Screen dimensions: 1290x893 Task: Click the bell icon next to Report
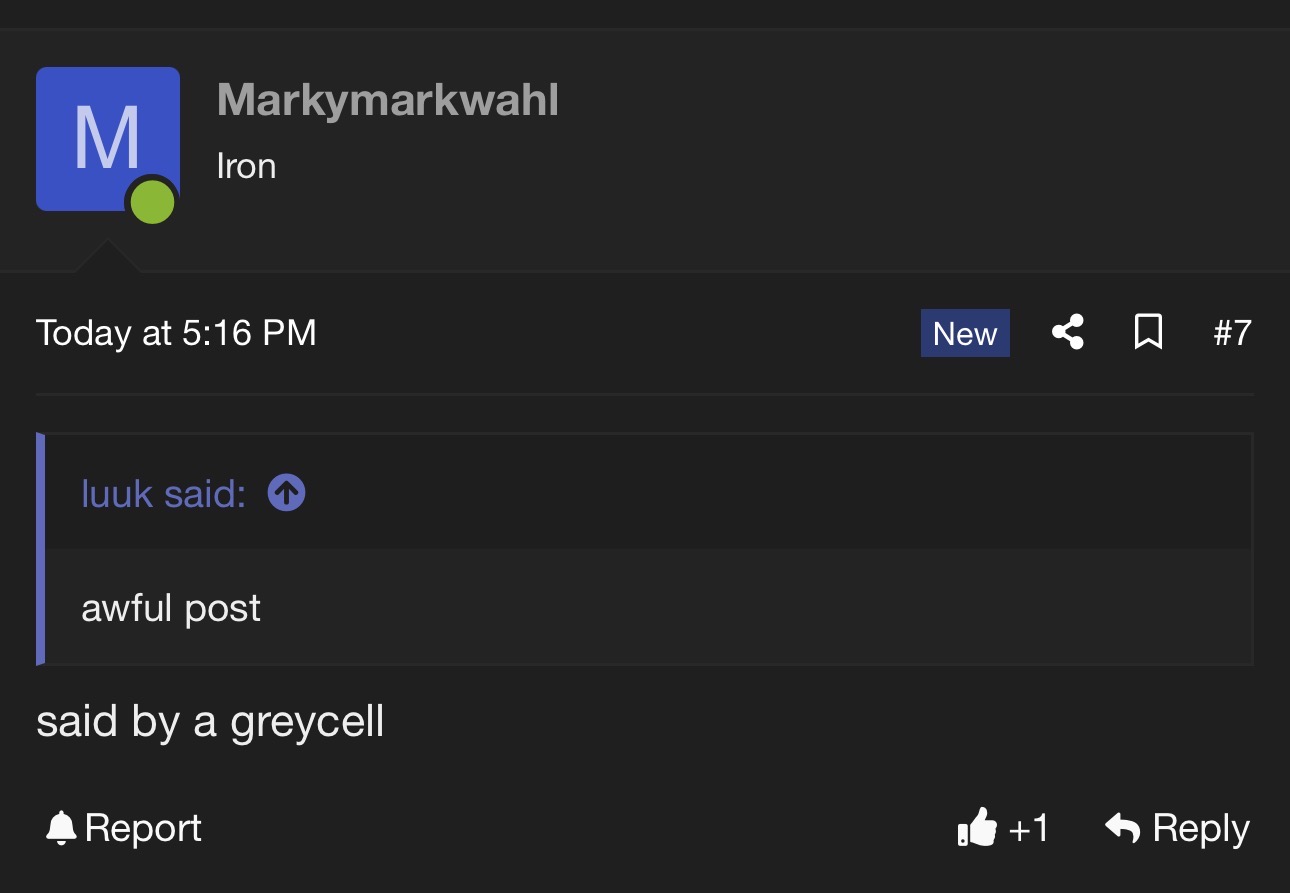coord(61,828)
